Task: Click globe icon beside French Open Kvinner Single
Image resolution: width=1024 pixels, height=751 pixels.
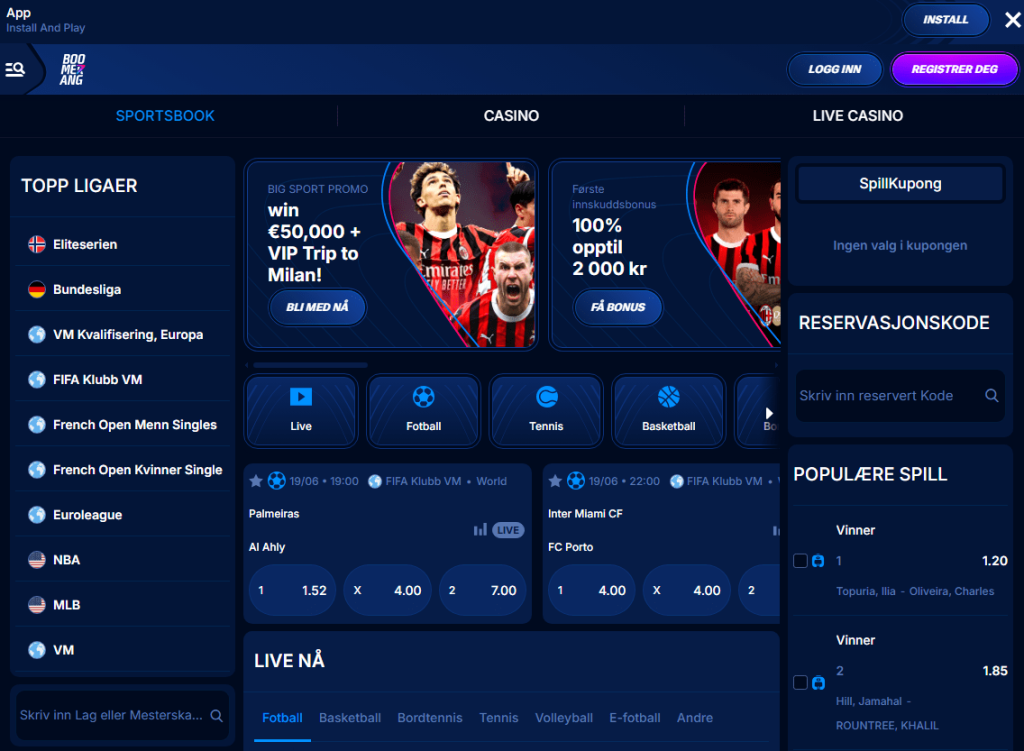Action: click(x=37, y=470)
